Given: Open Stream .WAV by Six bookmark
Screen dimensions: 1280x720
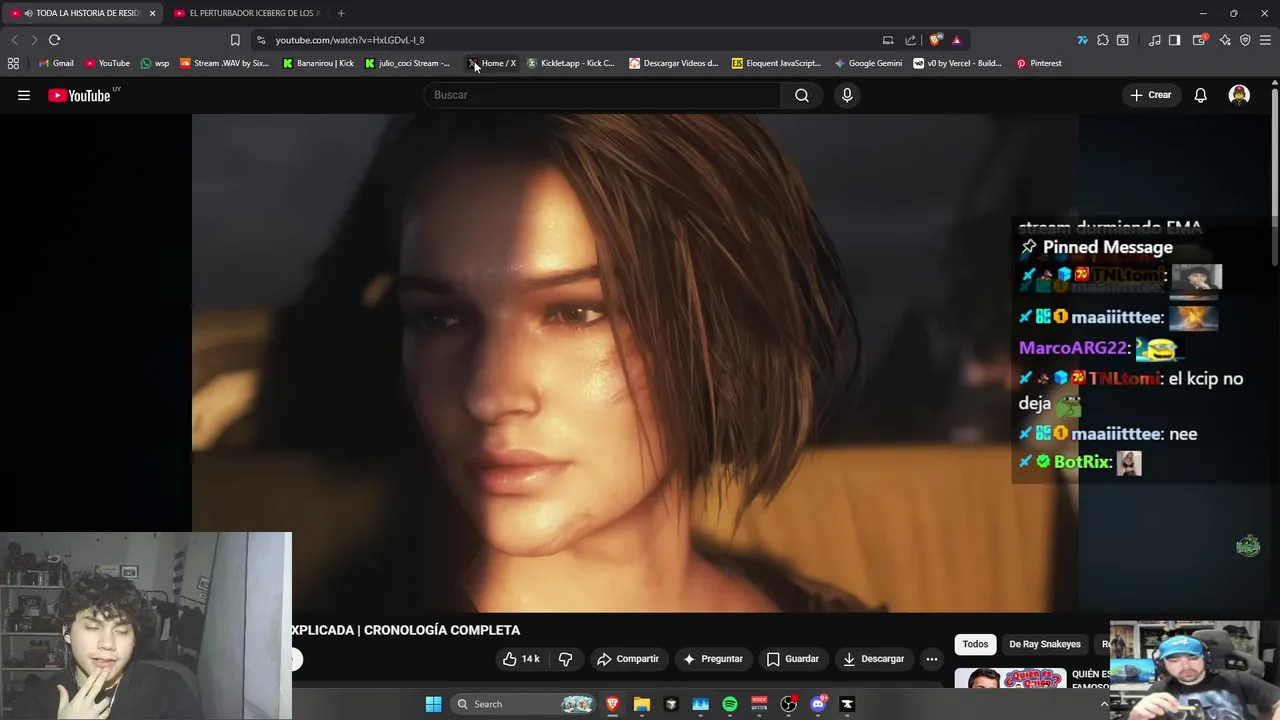Looking at the screenshot, I should [225, 63].
